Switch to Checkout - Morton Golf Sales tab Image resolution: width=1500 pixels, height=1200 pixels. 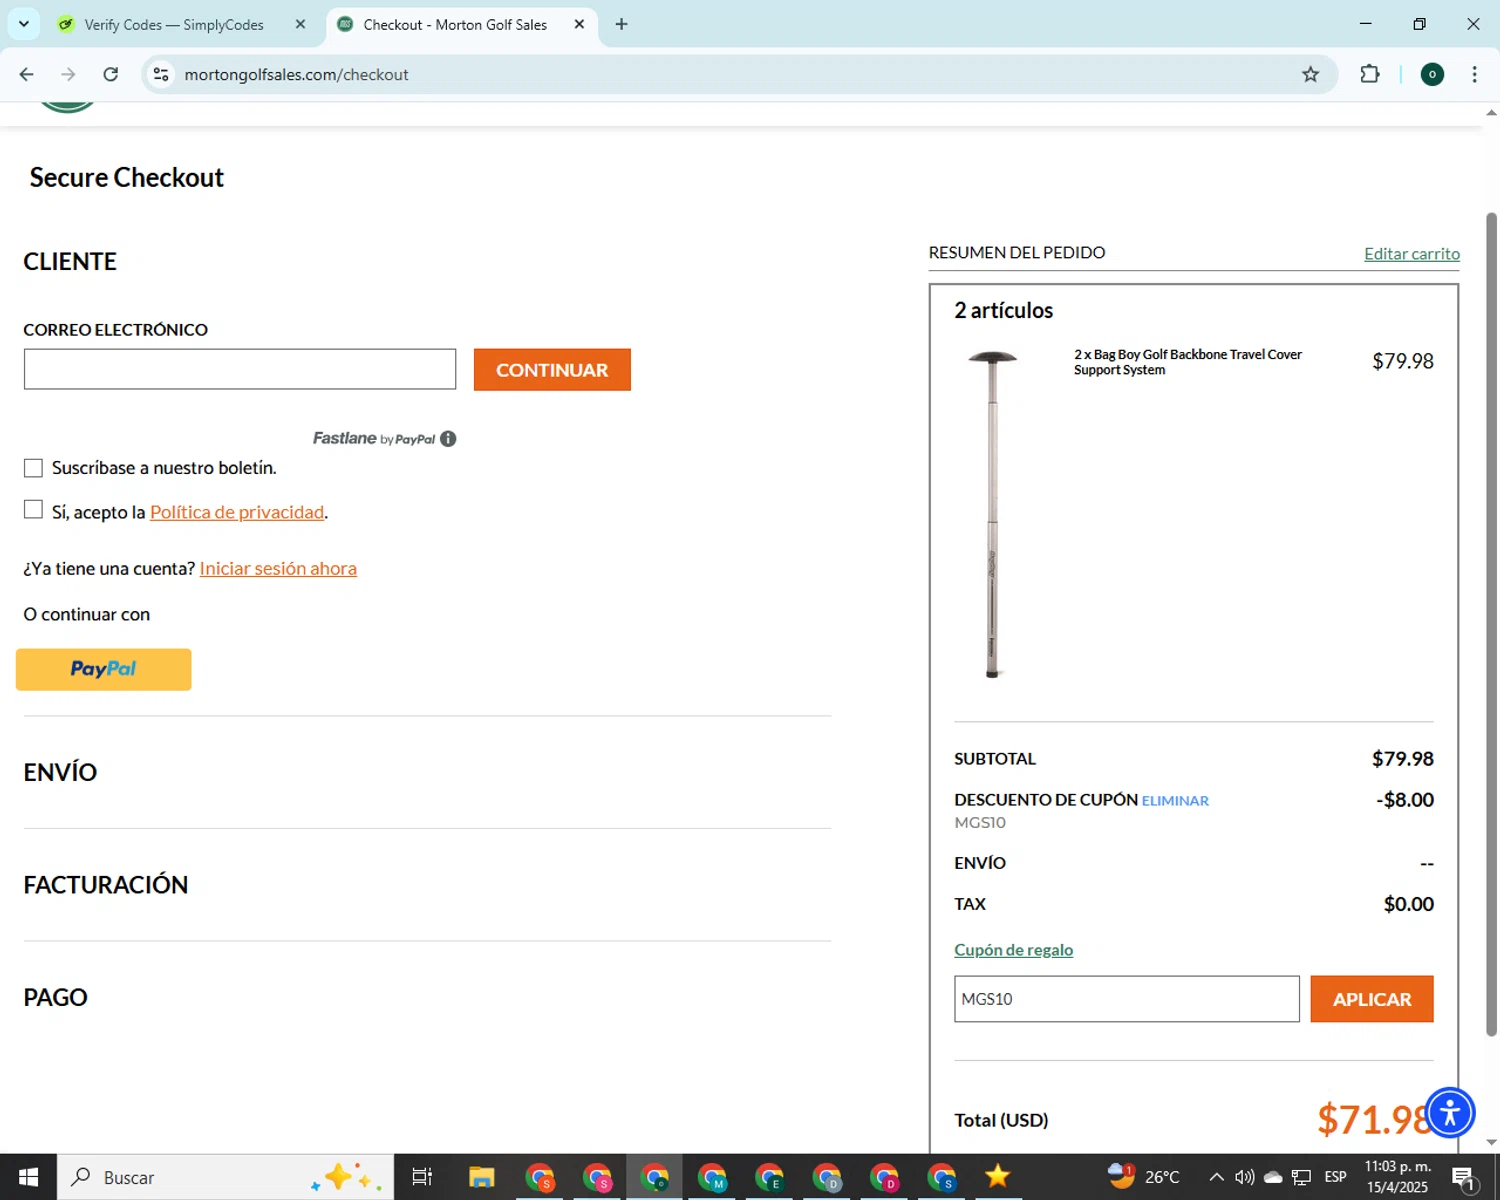tap(455, 24)
